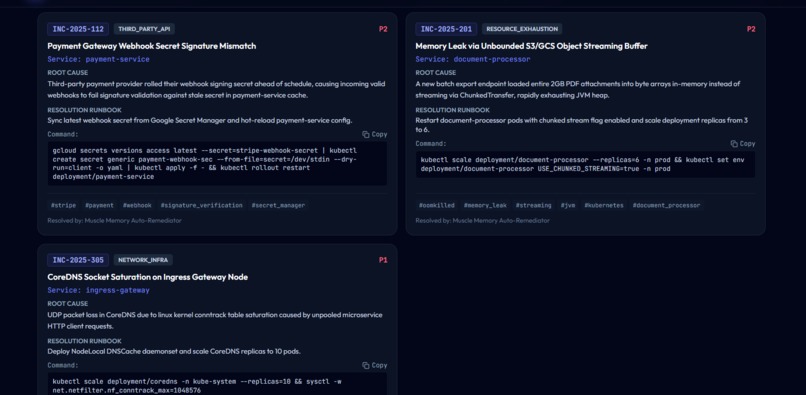Screen dimensions: 806x395
Task: Open Payment Gateway Webhook Secret Signature Mismatch title
Action: click(152, 46)
